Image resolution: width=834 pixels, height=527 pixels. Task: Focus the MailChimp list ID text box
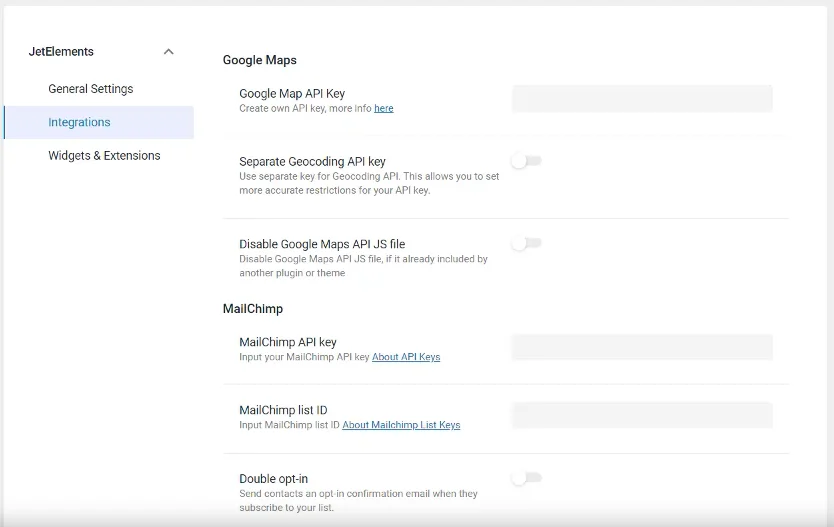point(641,415)
